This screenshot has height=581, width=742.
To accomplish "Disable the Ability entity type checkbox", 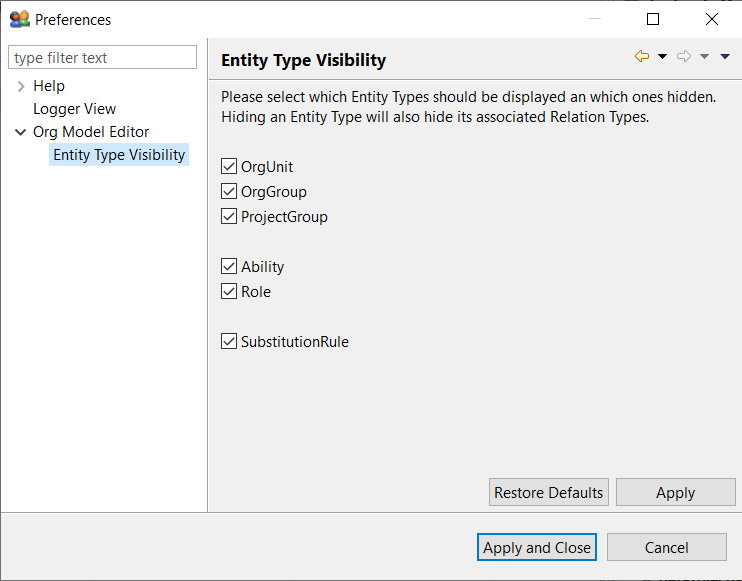I will (x=229, y=267).
